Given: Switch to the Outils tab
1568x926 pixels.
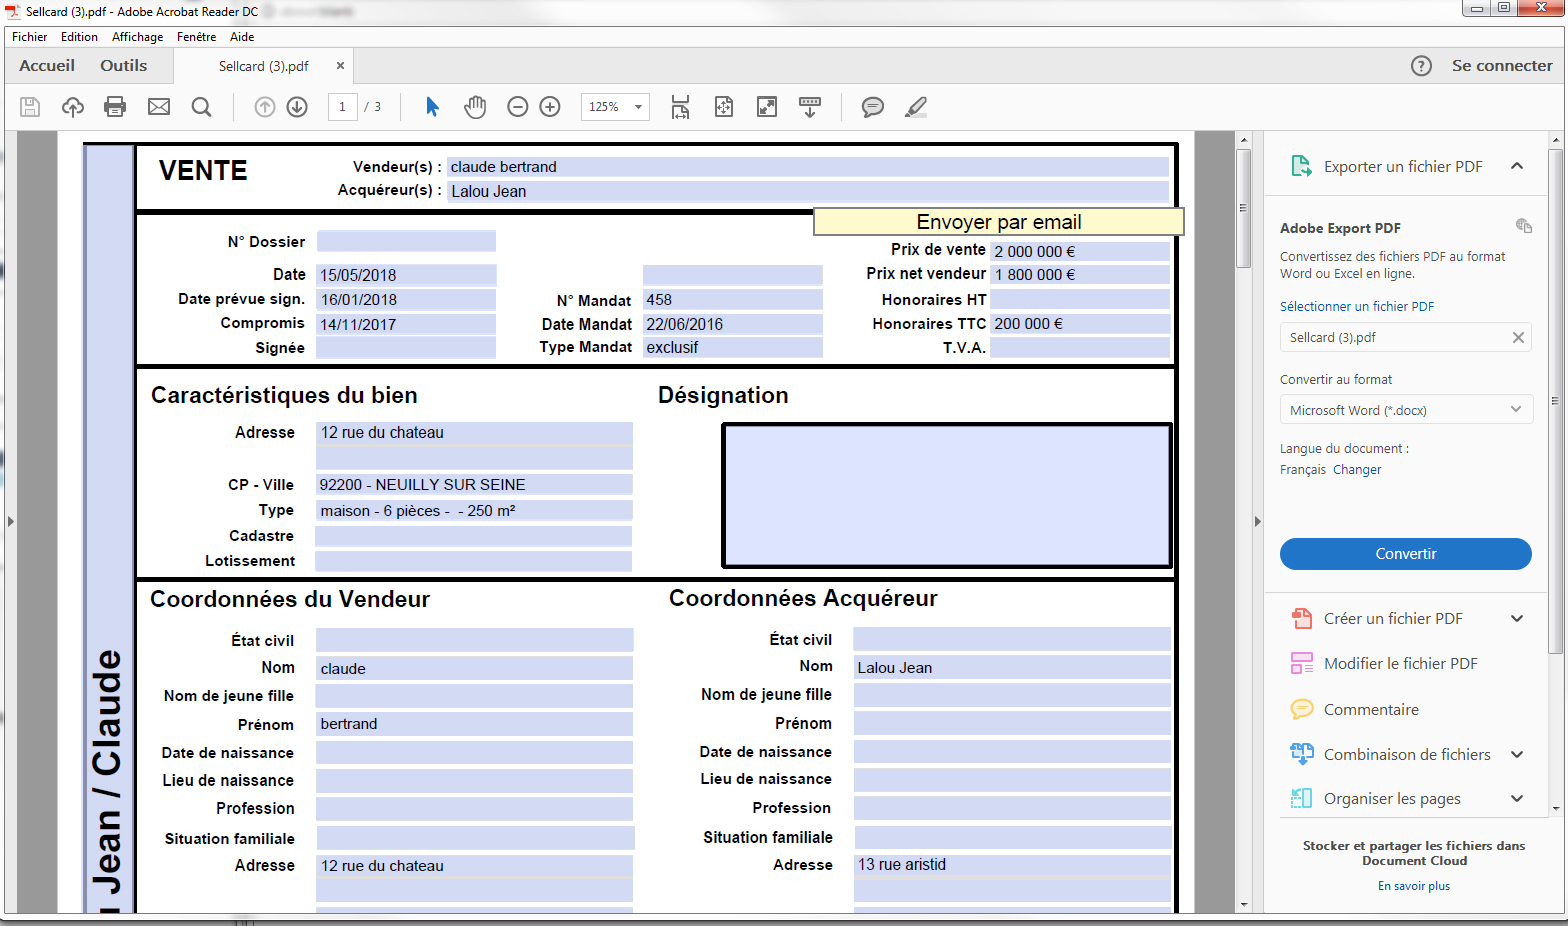Looking at the screenshot, I should tap(123, 66).
